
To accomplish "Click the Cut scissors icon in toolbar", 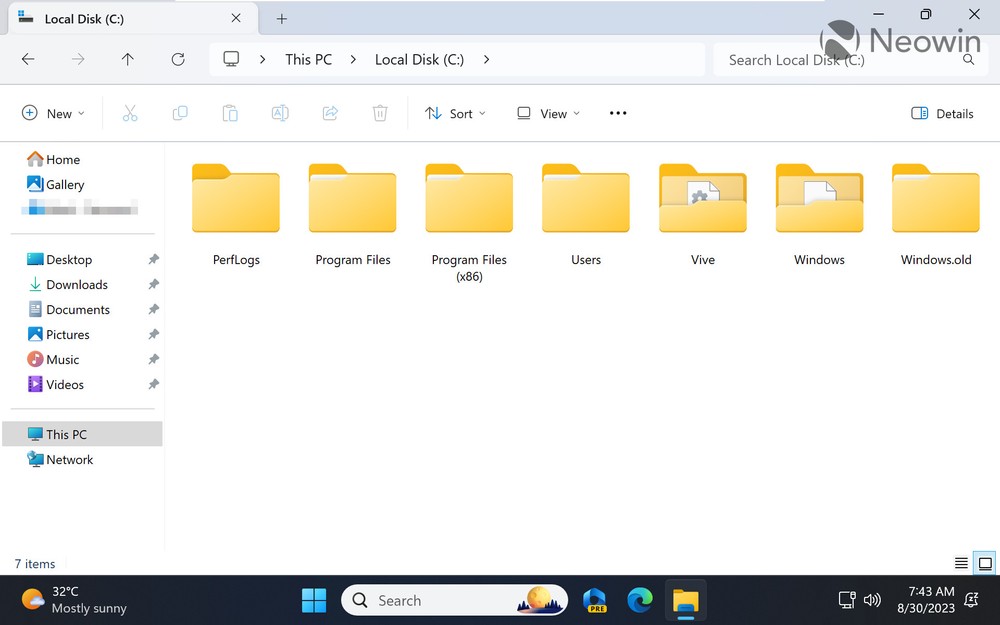I will (x=130, y=114).
